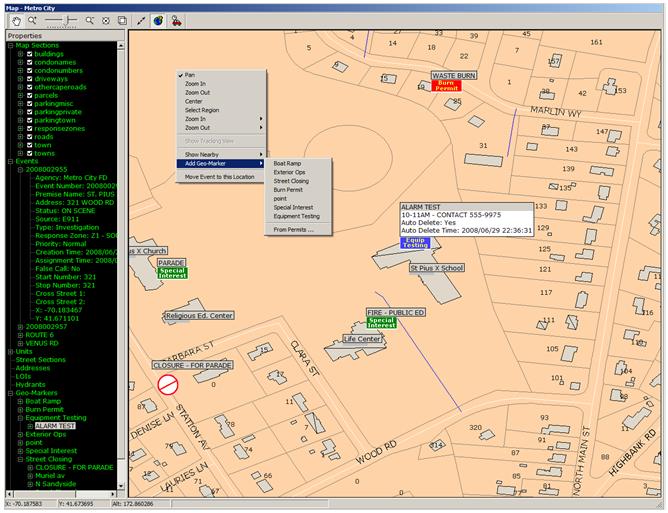Click the zoom out magnifier icon
Viewport: 668px width, 513px height.
click(x=89, y=20)
